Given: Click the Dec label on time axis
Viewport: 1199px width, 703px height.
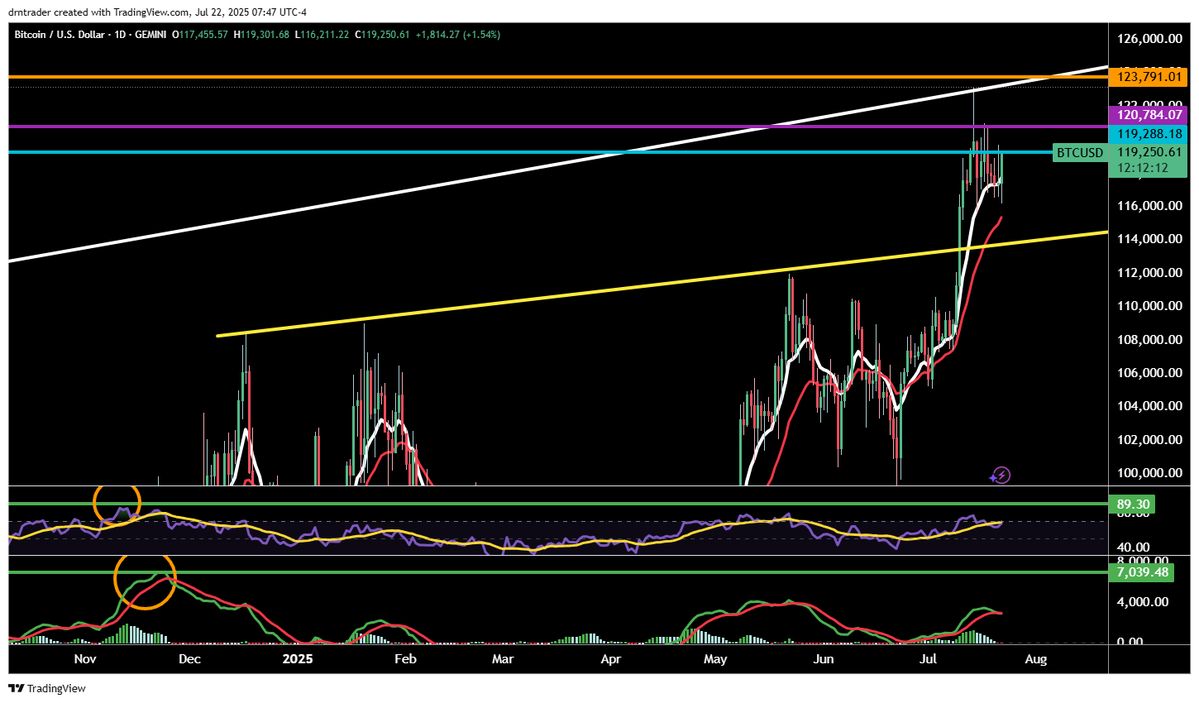Looking at the screenshot, I should coord(189,659).
